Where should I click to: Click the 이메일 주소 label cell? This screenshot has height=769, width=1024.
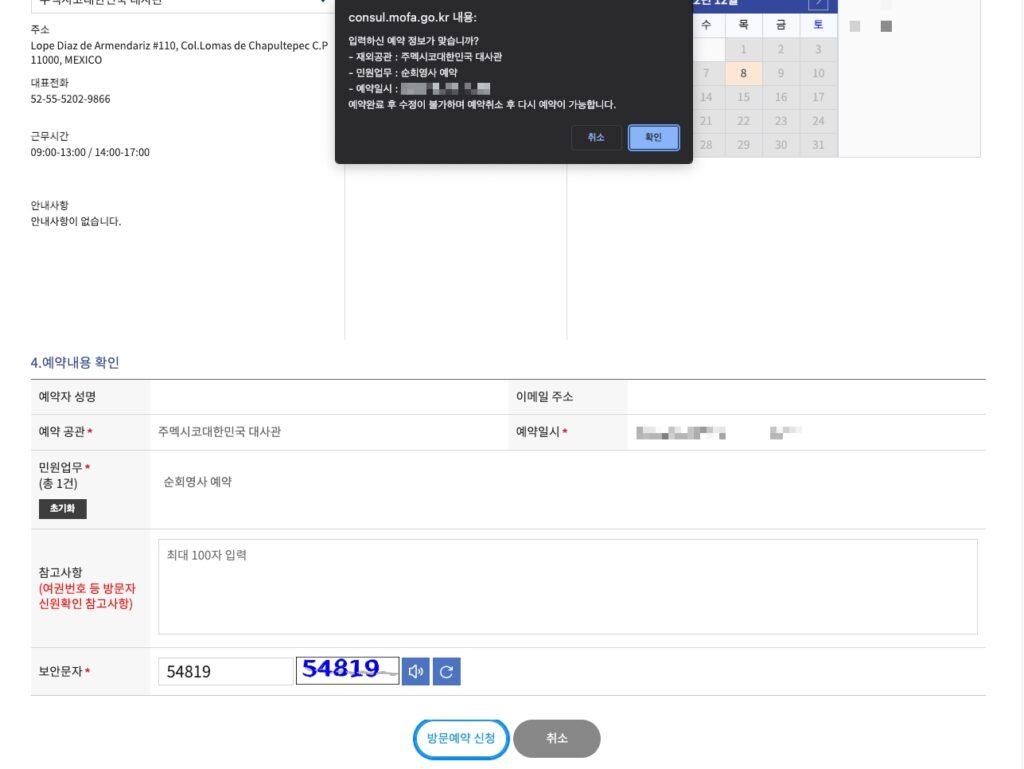tap(568, 397)
